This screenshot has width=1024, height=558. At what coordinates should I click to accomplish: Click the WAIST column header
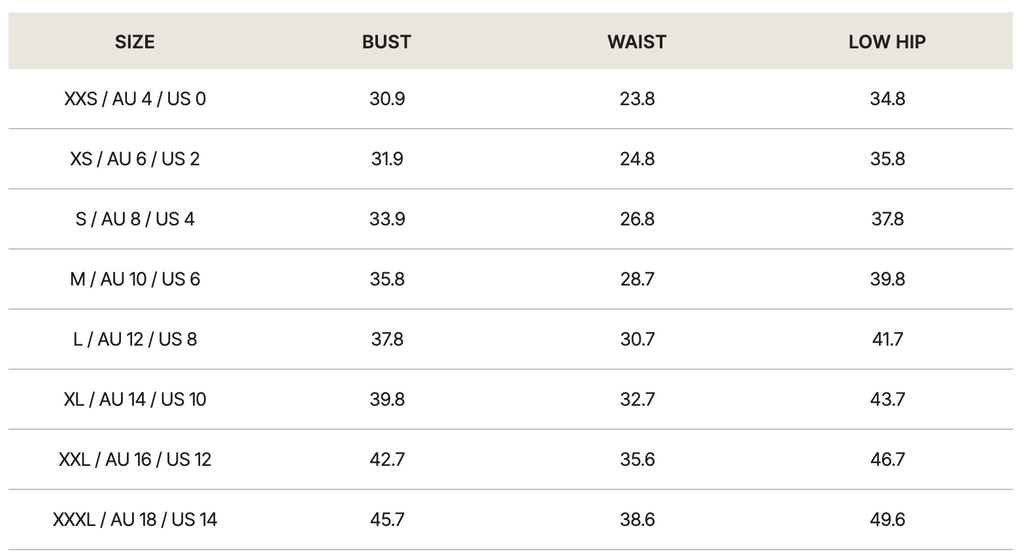tap(637, 42)
